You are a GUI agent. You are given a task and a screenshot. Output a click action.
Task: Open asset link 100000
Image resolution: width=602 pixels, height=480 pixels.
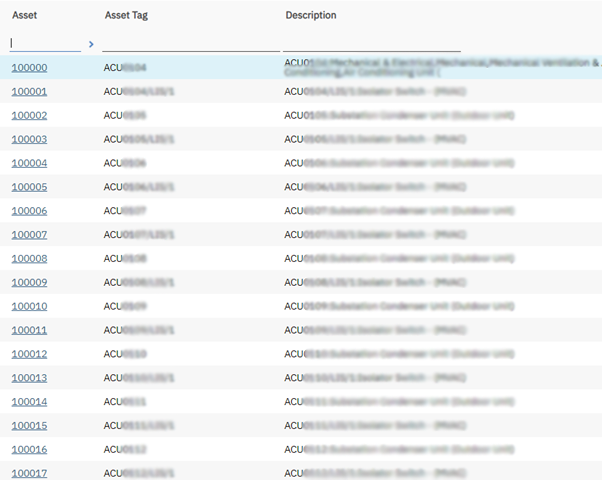click(x=29, y=68)
